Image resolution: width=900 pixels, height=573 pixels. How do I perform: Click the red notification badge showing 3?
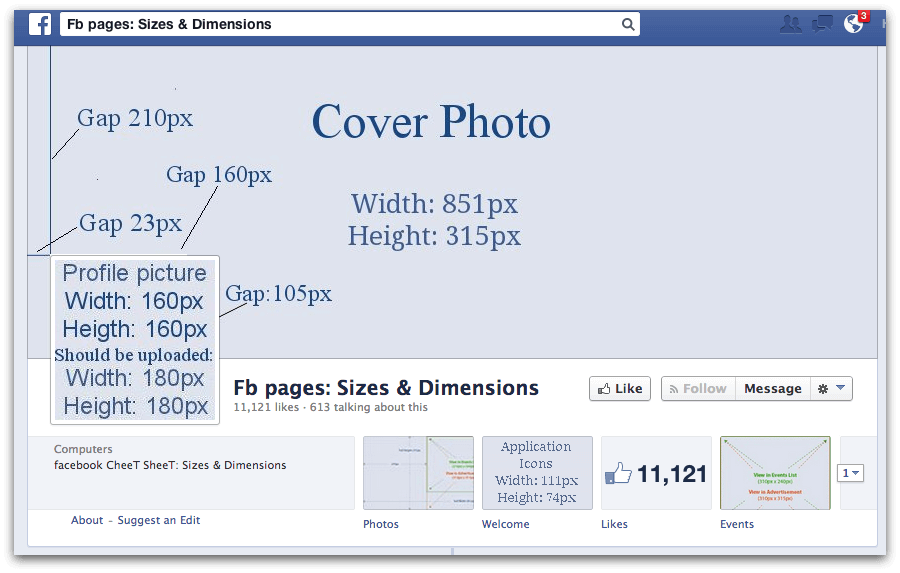(863, 16)
